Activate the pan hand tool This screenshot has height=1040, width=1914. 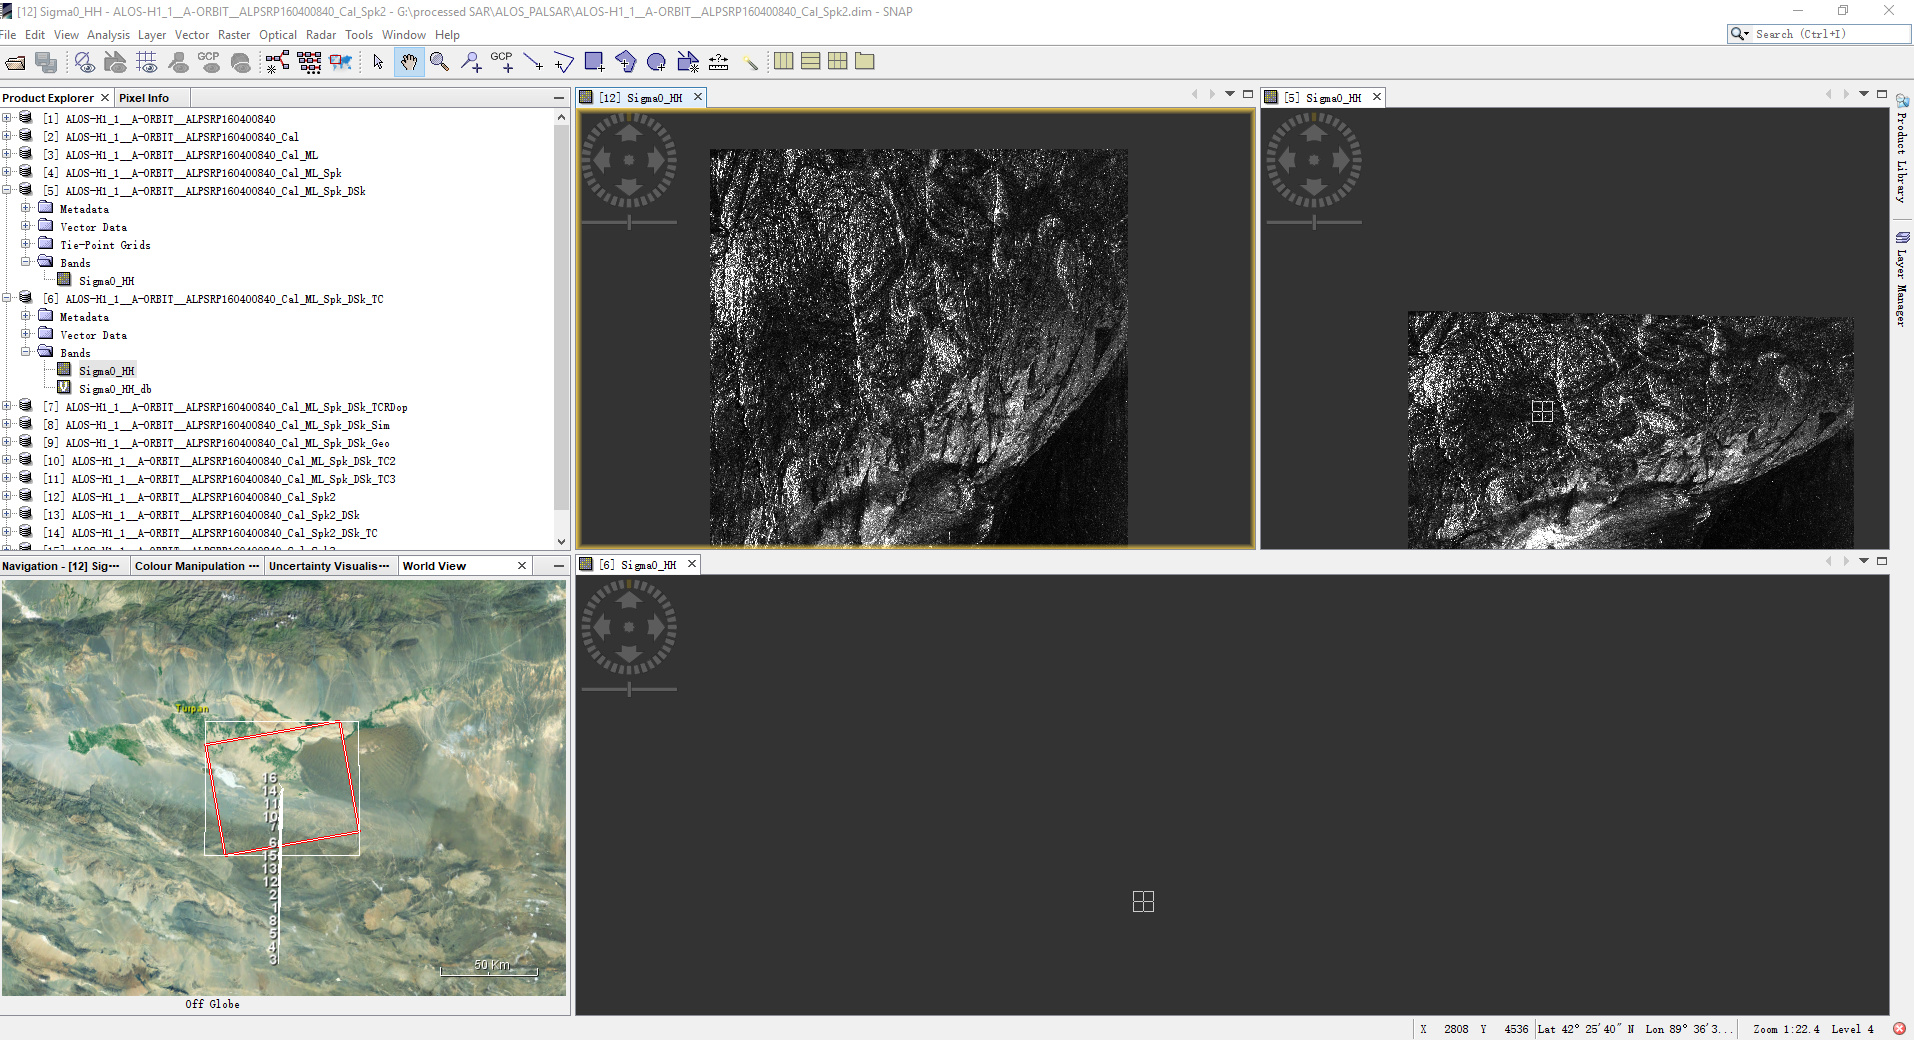(409, 63)
